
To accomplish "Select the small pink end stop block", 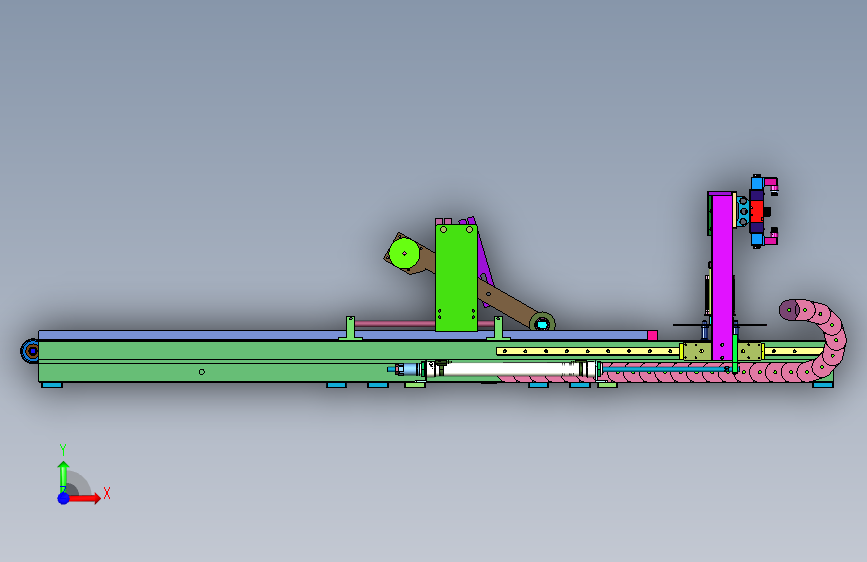I will click(652, 335).
